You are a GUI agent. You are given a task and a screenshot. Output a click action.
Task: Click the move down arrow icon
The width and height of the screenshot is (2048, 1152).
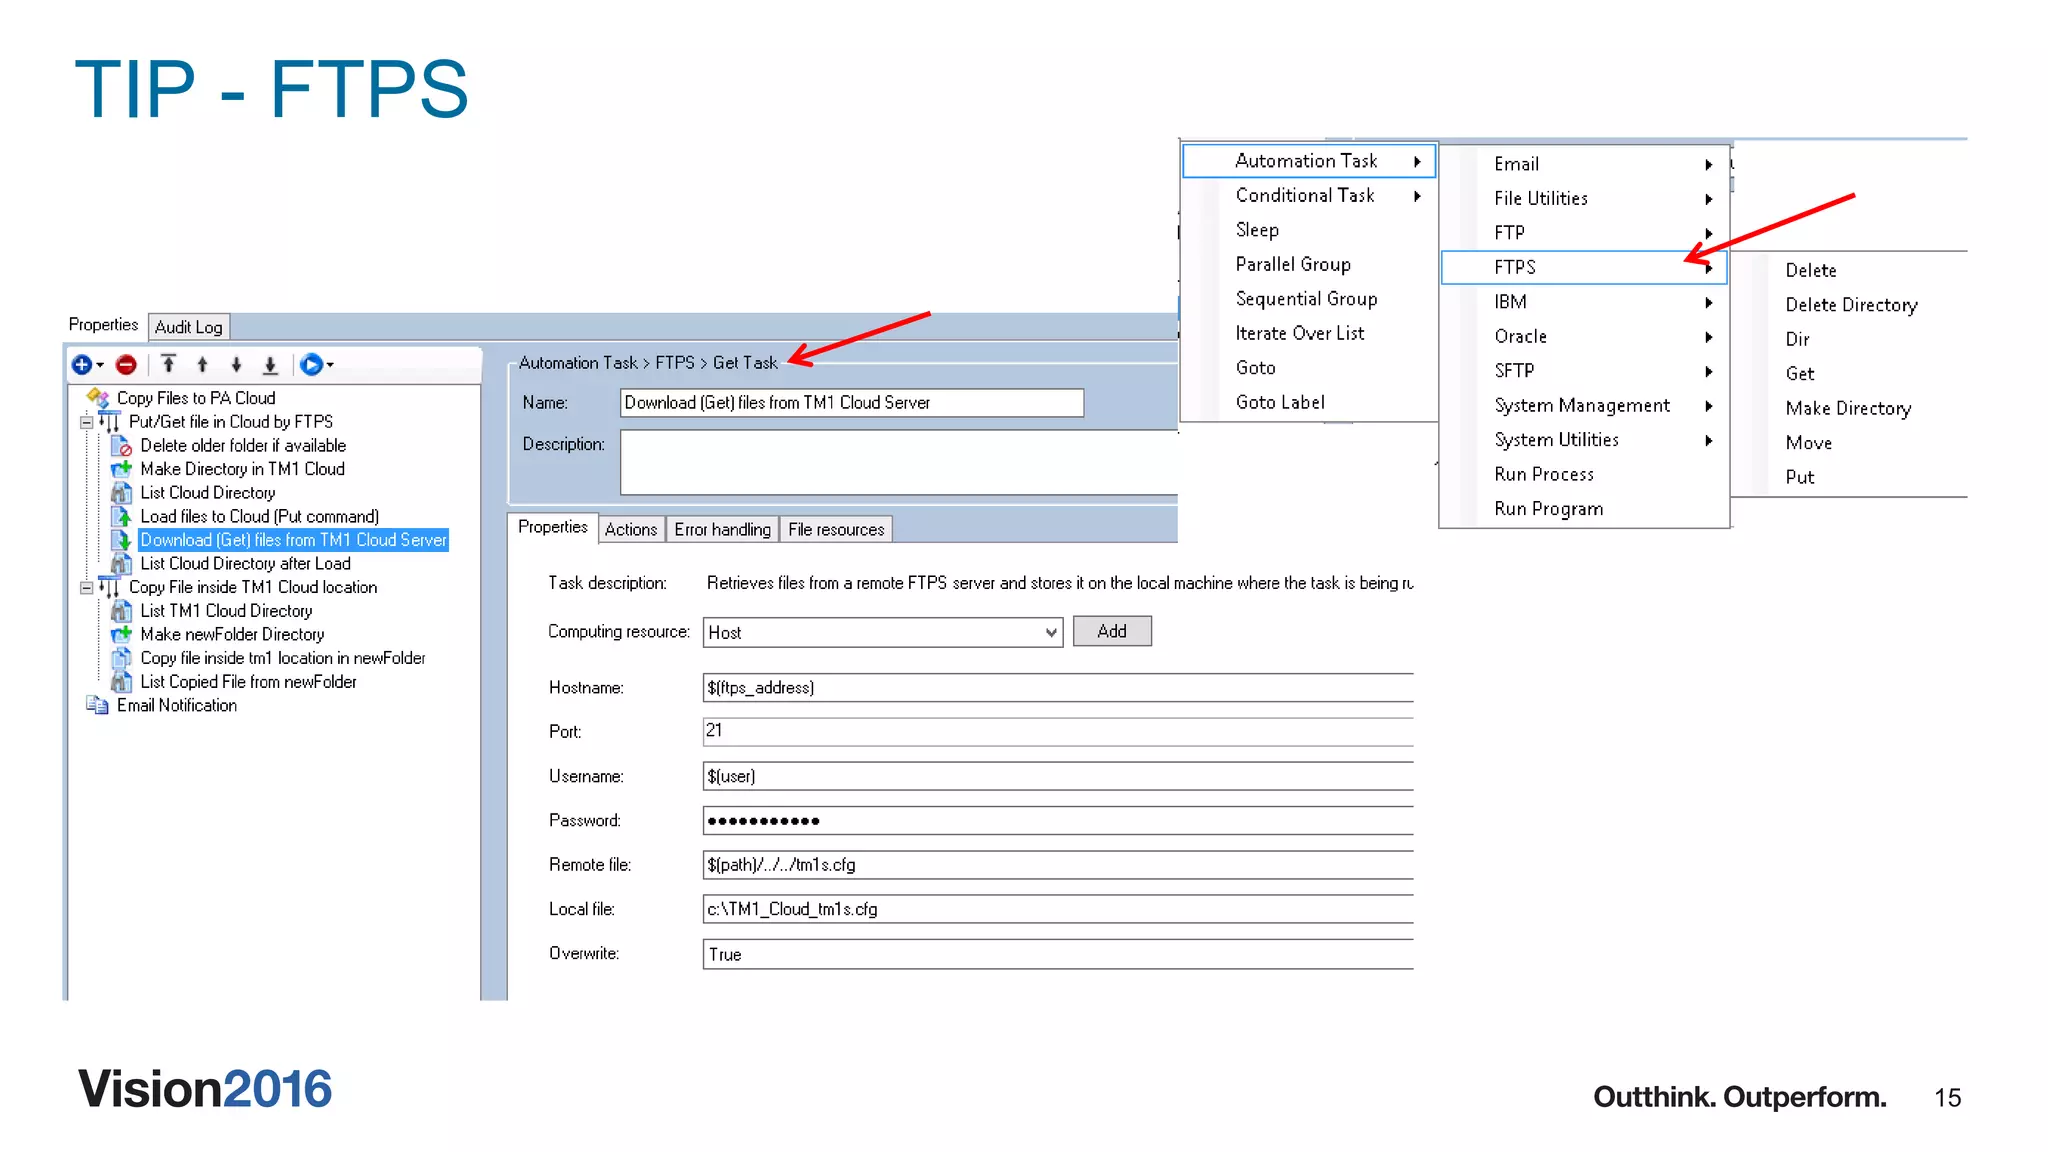coord(236,365)
